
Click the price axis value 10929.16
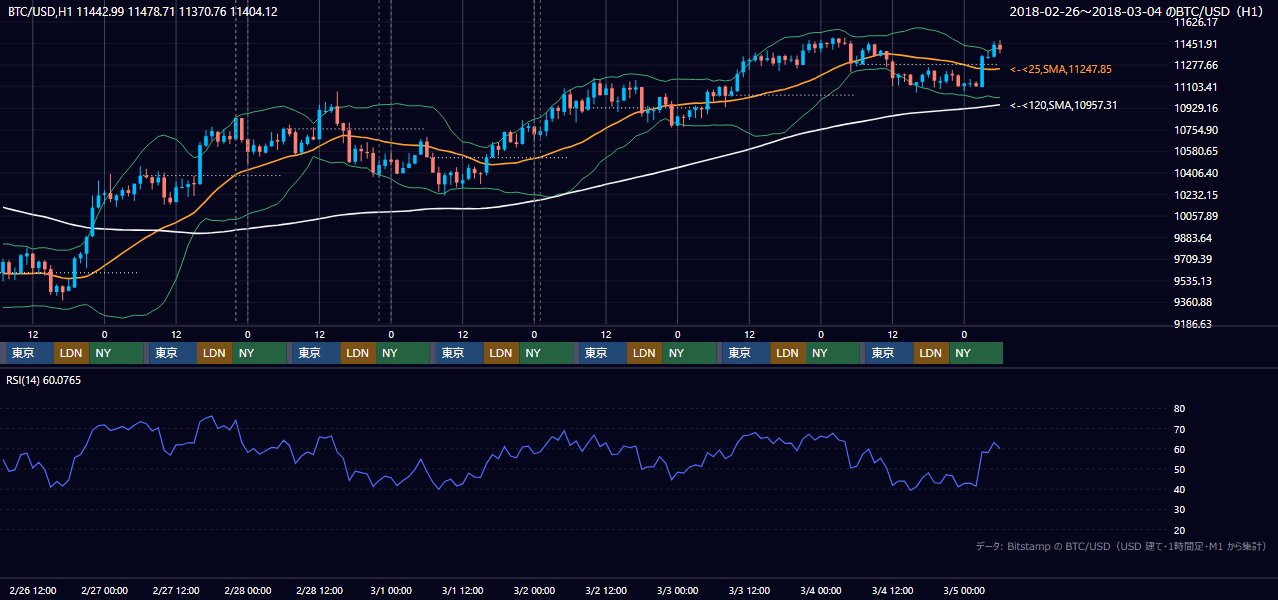tap(1196, 108)
